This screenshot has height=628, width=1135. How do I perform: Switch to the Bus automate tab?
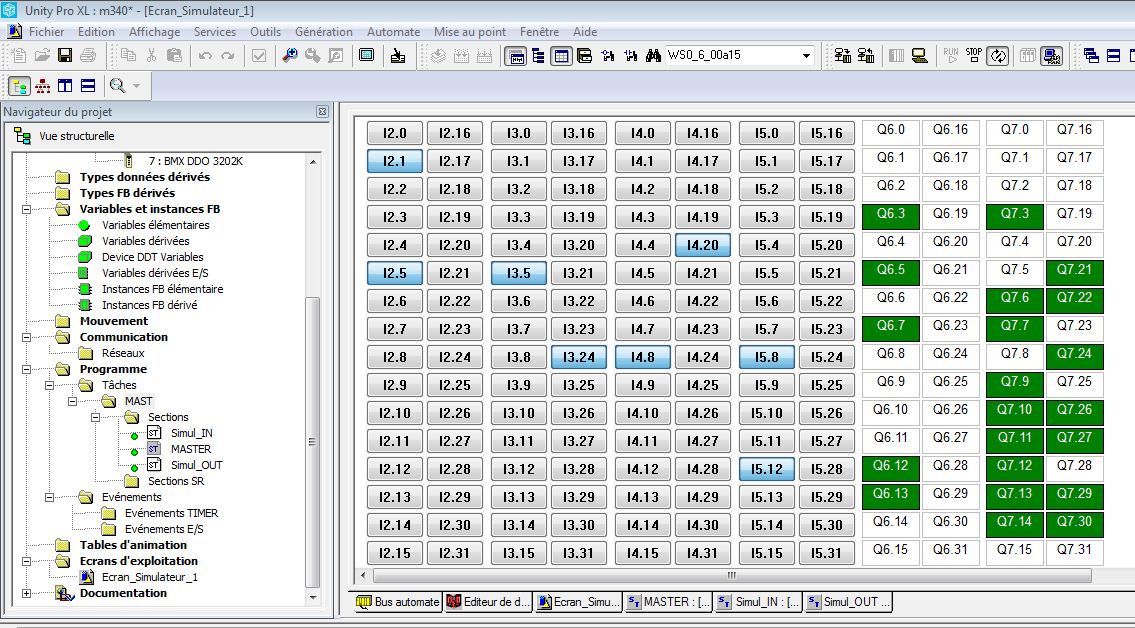tap(397, 602)
